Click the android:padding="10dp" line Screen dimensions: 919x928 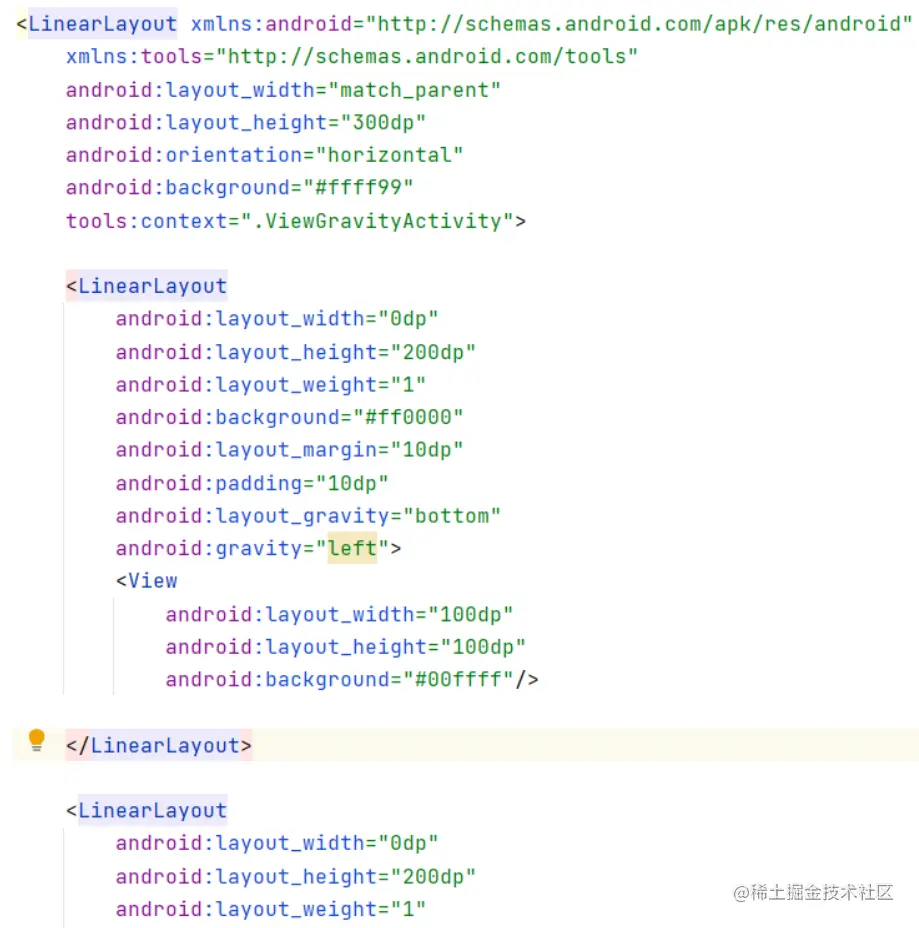(252, 484)
